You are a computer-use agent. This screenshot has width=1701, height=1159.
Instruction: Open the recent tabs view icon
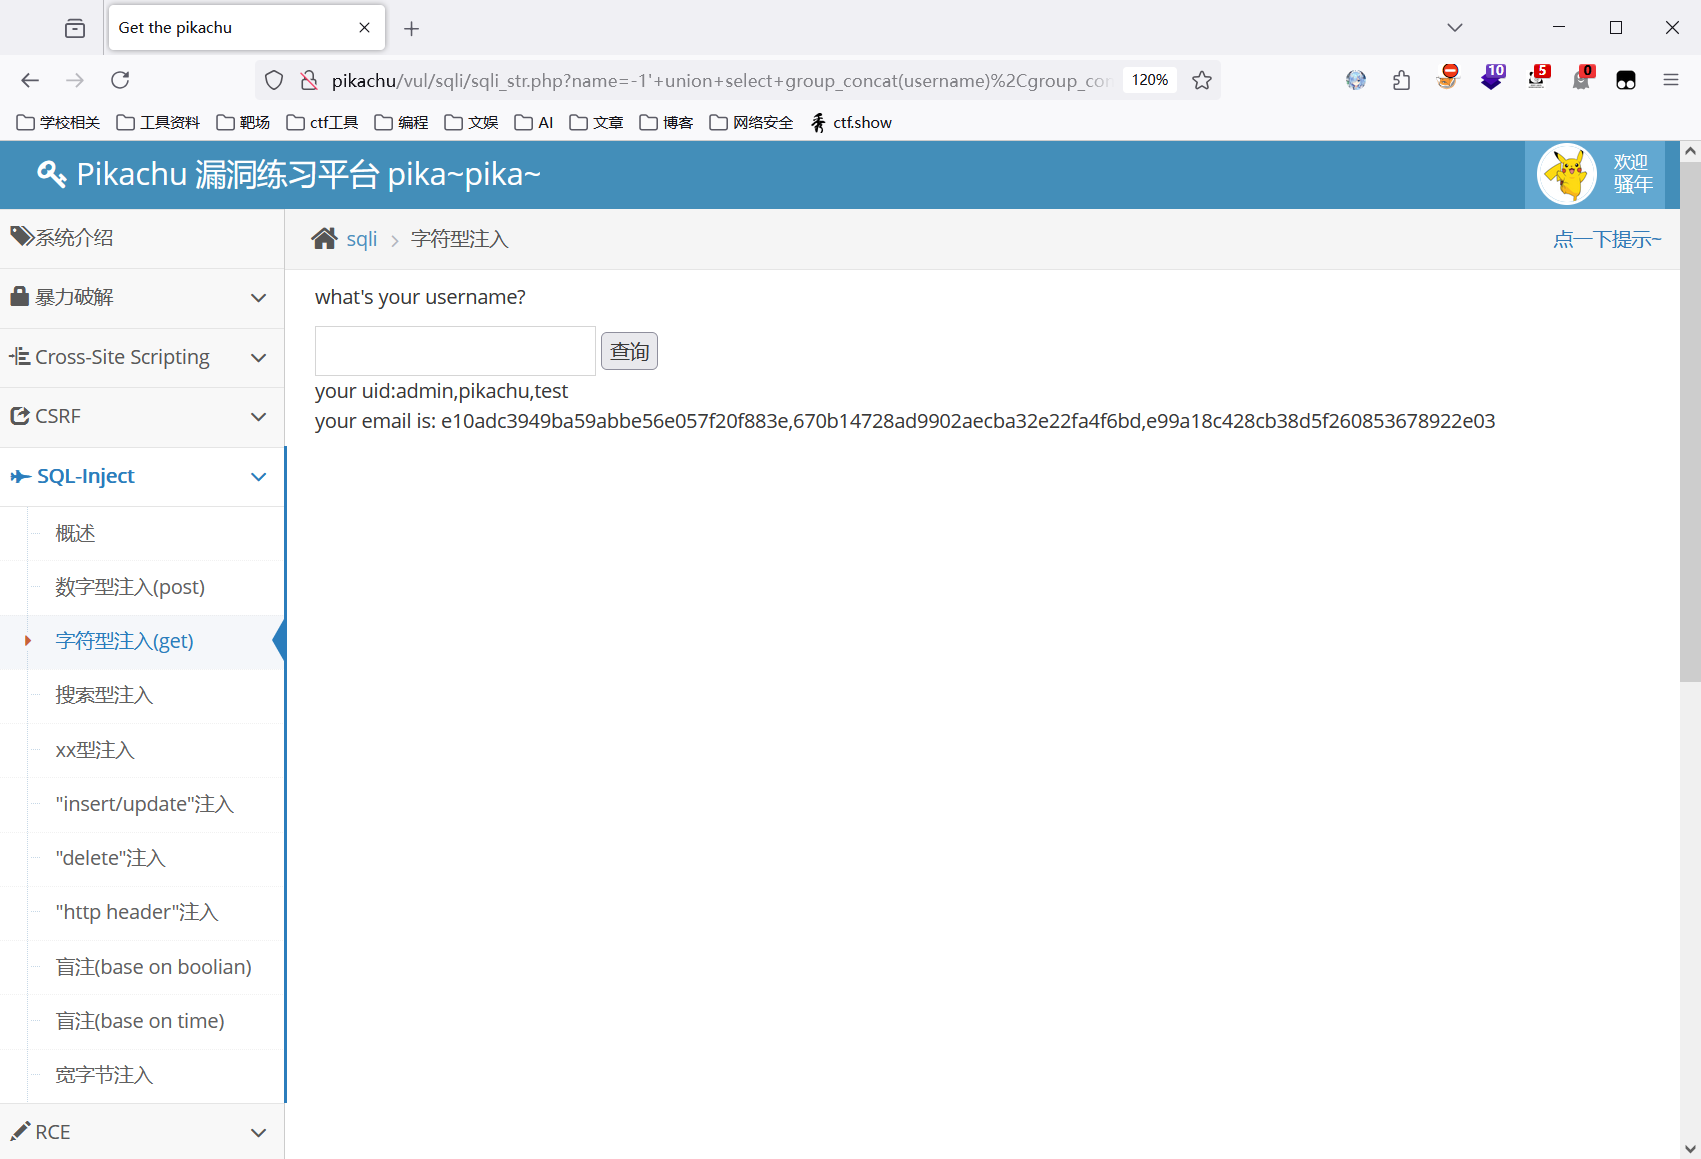tap(75, 28)
